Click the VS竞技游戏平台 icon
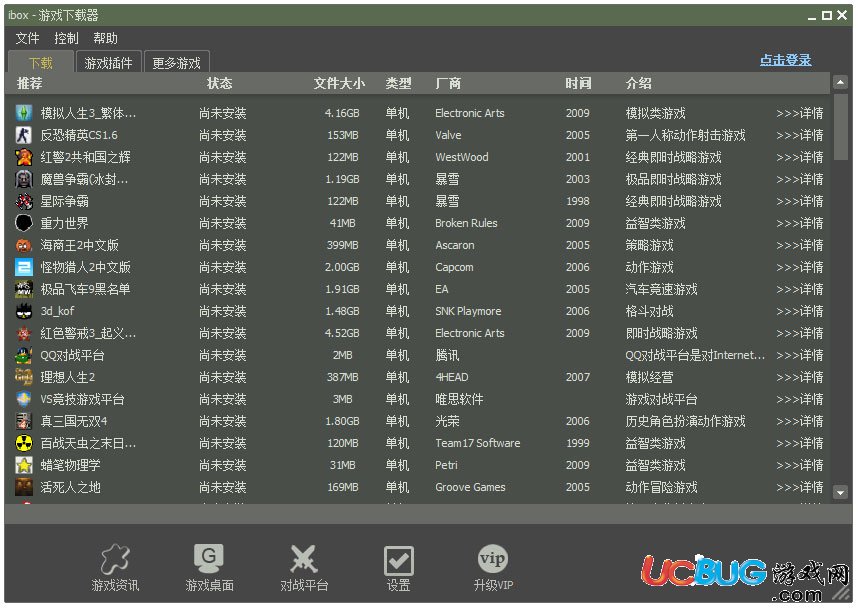Image resolution: width=858 pixels, height=610 pixels. point(24,399)
